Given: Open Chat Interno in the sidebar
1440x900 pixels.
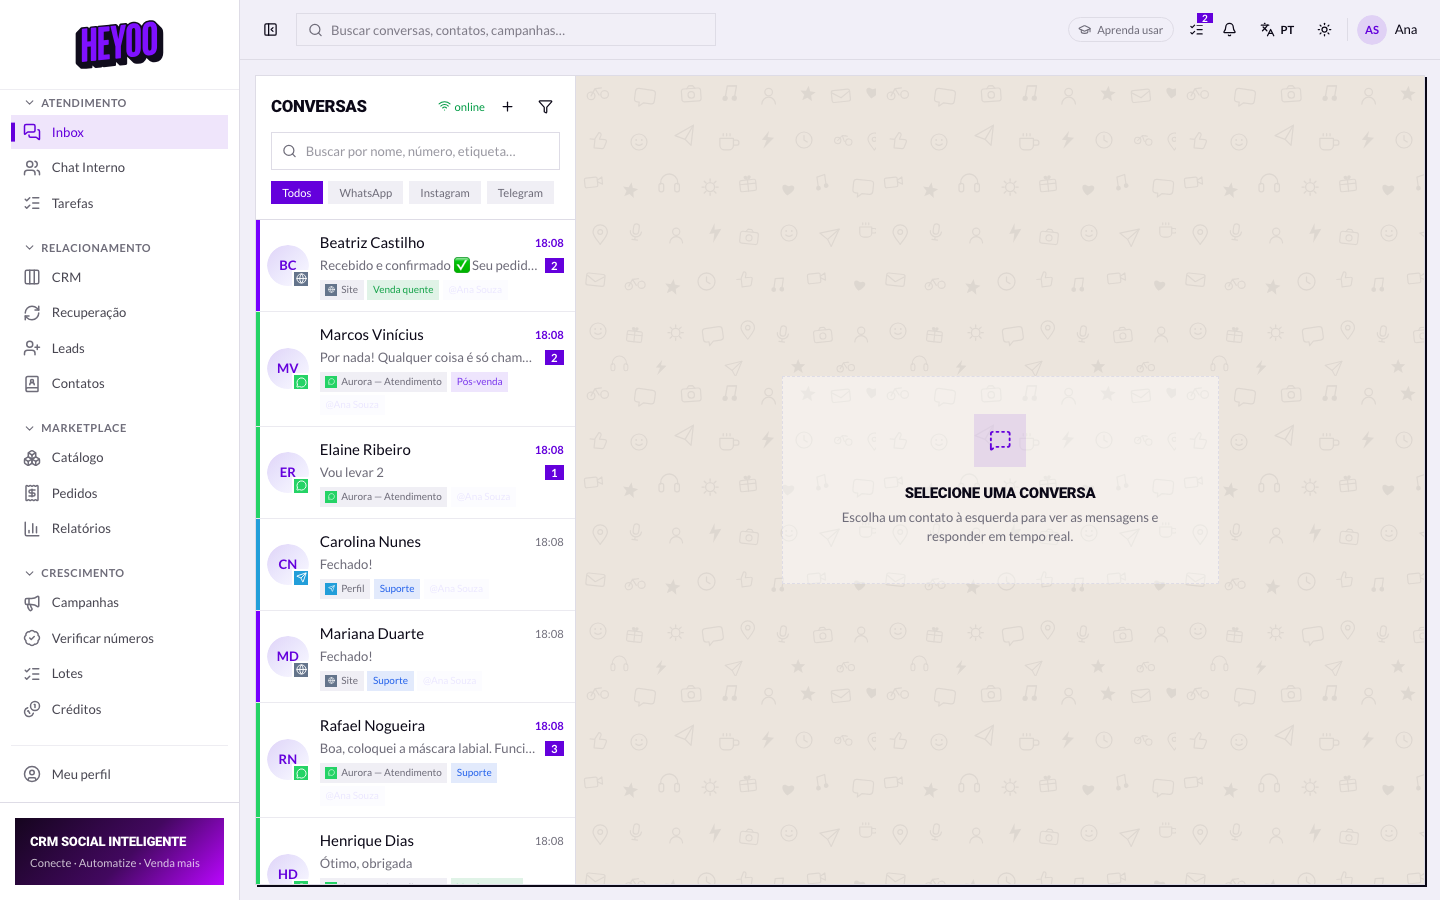Looking at the screenshot, I should tap(120, 167).
